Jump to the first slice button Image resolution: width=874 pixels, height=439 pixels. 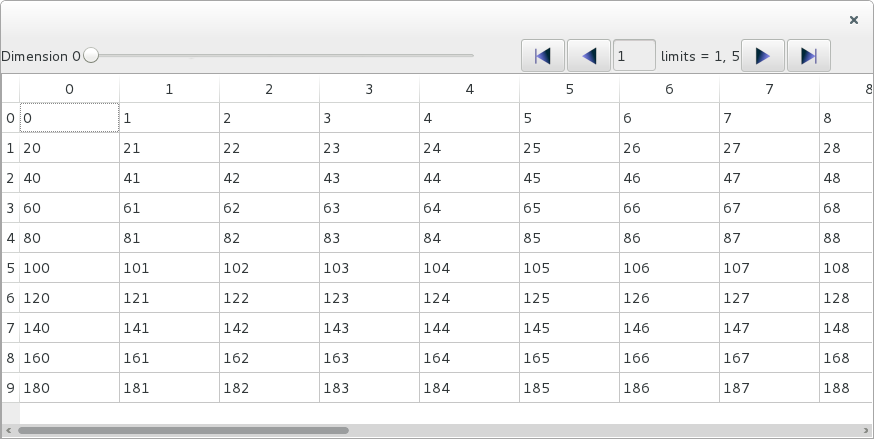[x=543, y=56]
